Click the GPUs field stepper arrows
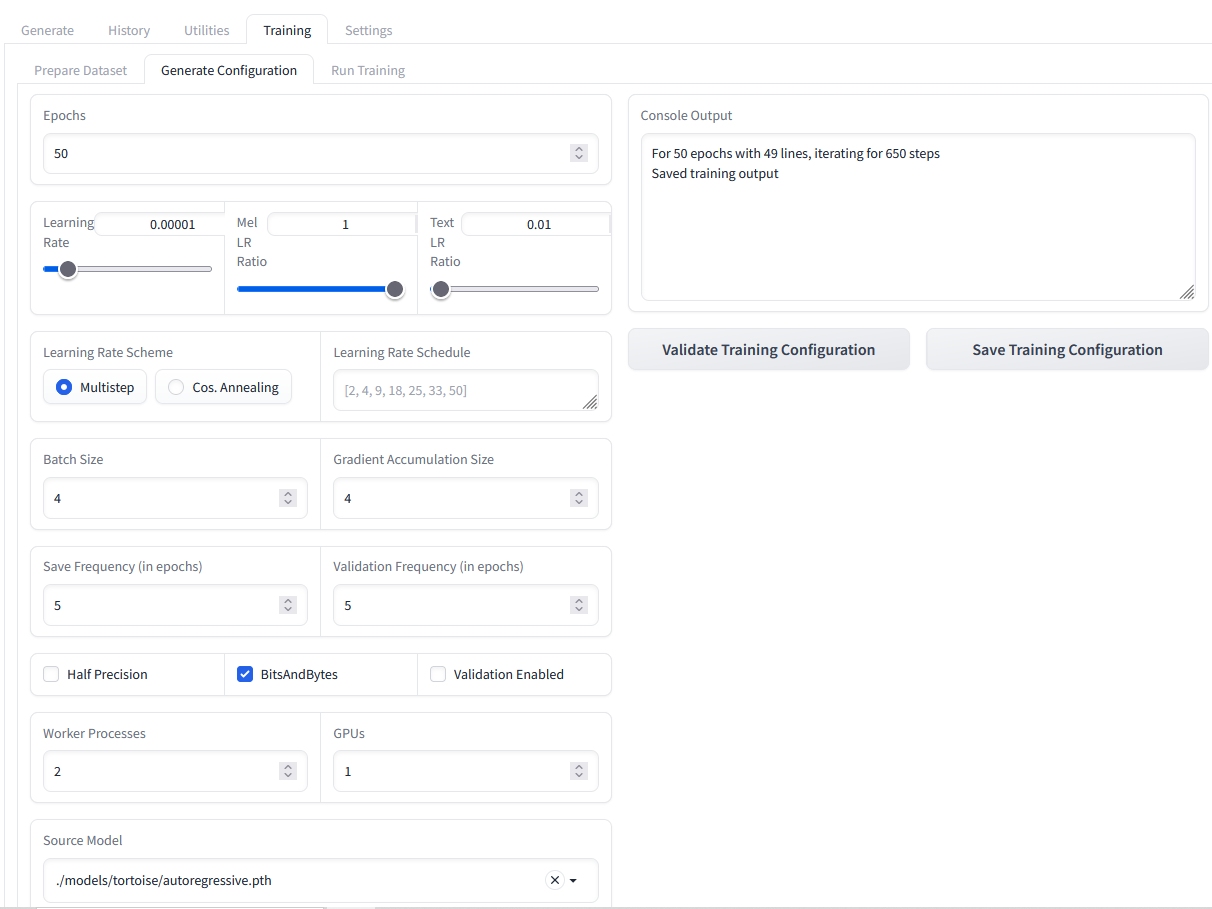The width and height of the screenshot is (1212, 909). pos(578,771)
